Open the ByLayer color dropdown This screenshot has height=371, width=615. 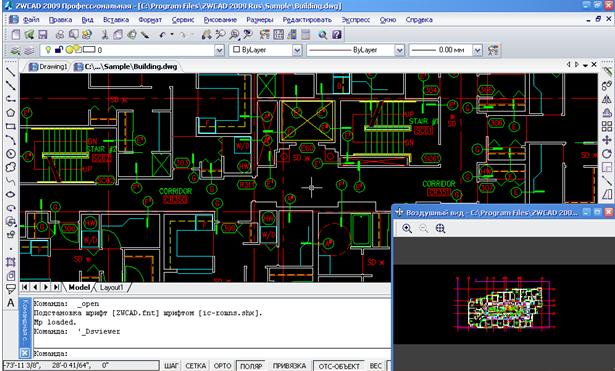click(x=297, y=50)
